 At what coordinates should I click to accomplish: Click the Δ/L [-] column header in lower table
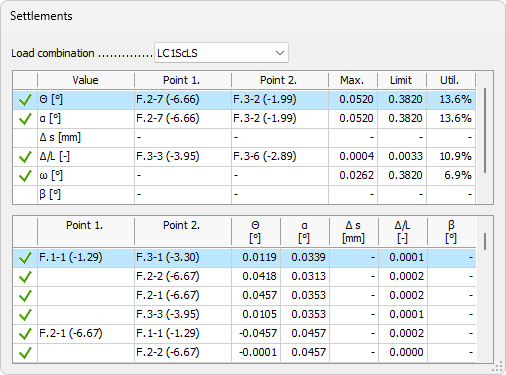[403, 232]
